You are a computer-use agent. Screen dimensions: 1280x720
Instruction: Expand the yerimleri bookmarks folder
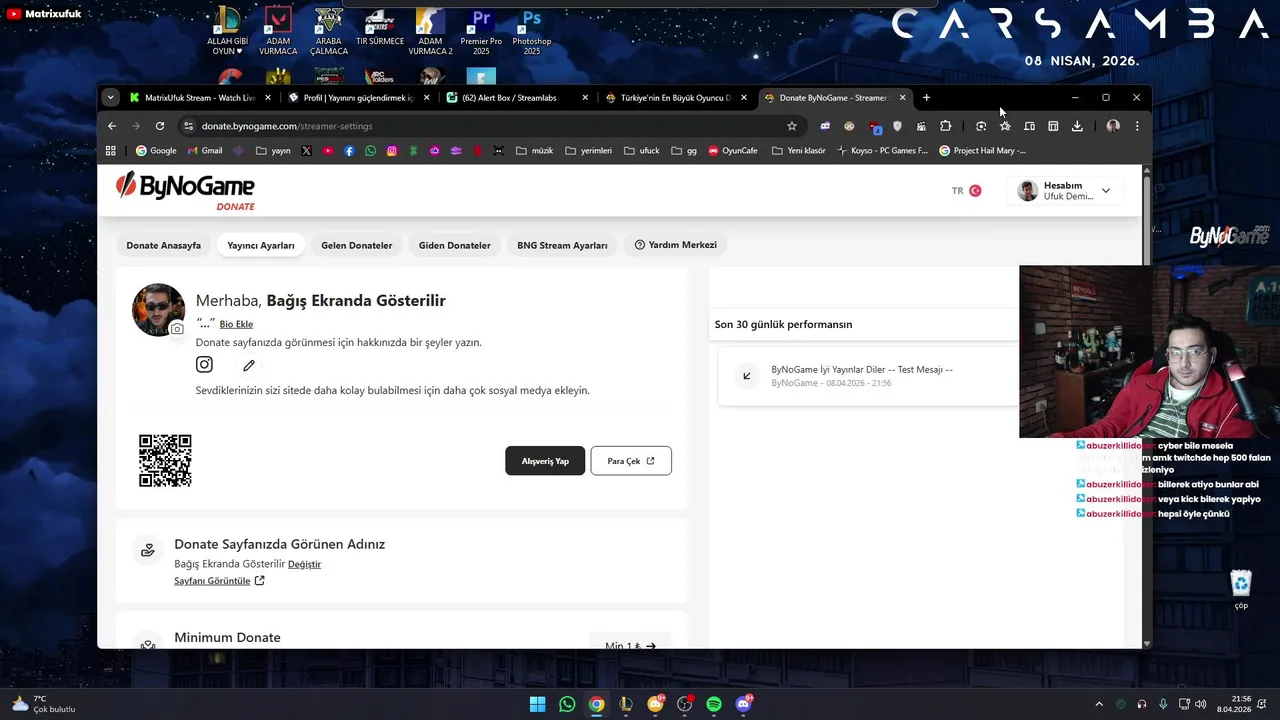(589, 151)
